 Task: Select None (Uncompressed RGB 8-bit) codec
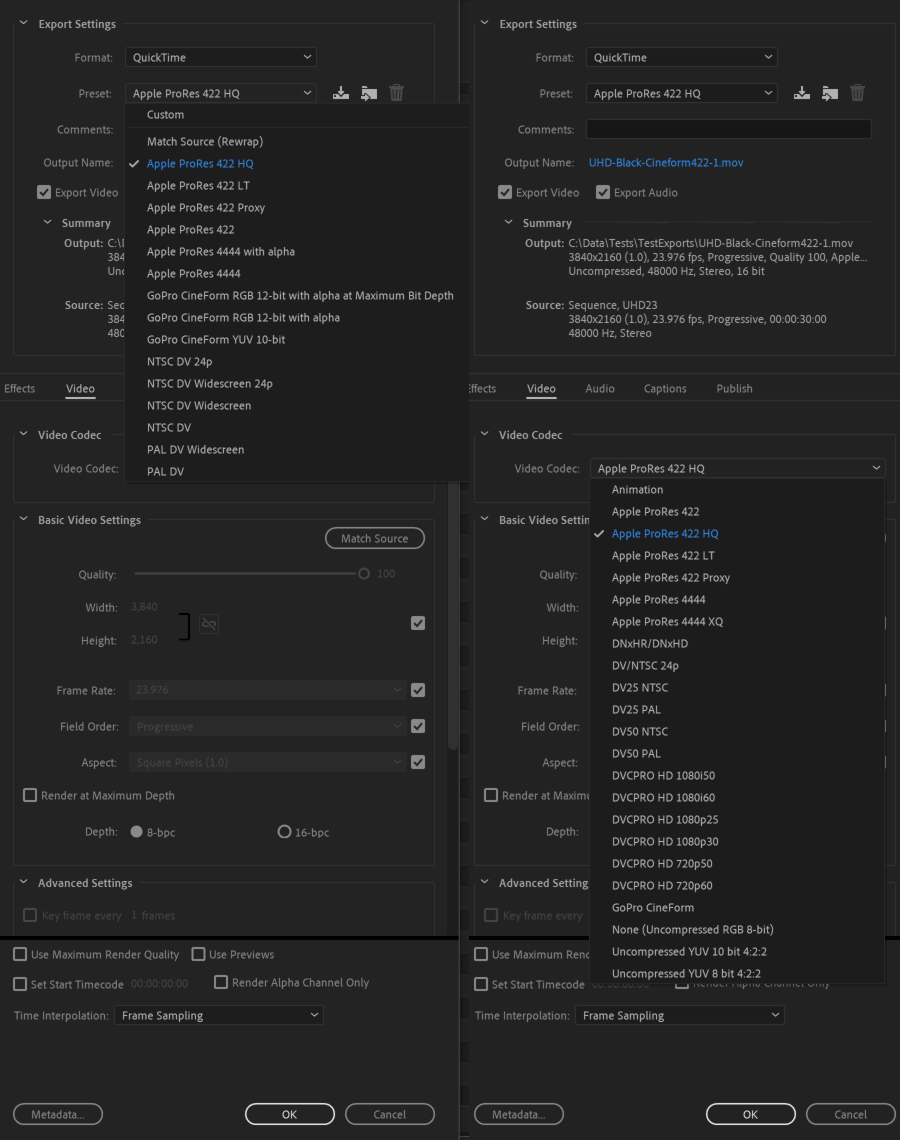(737, 929)
